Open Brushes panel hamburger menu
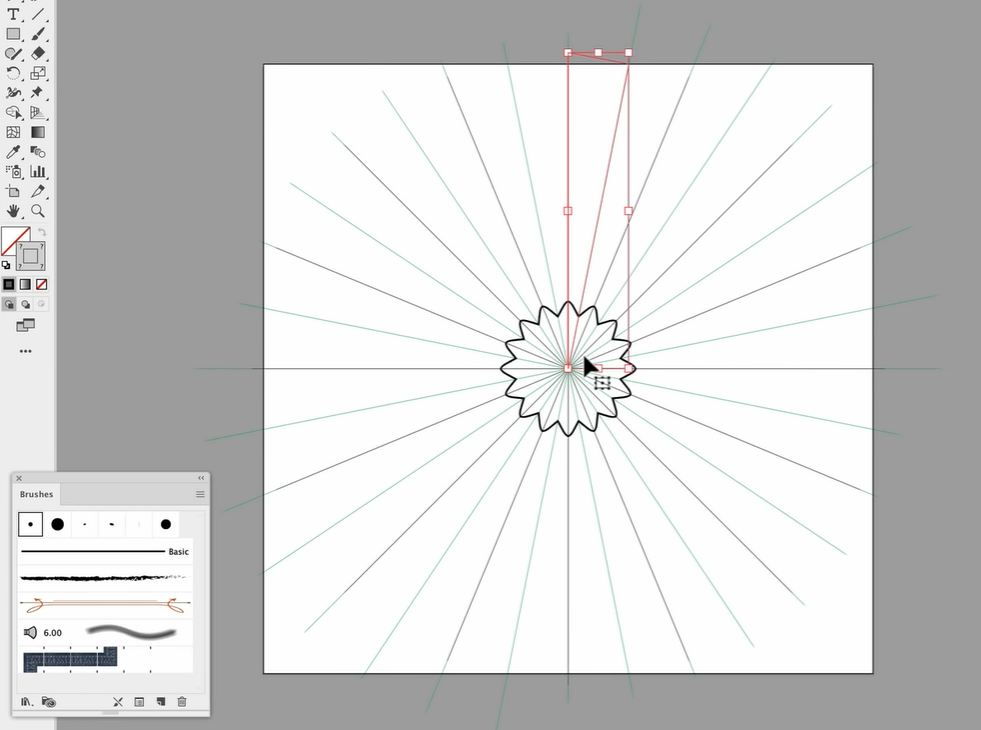The image size is (981, 730). pos(200,494)
